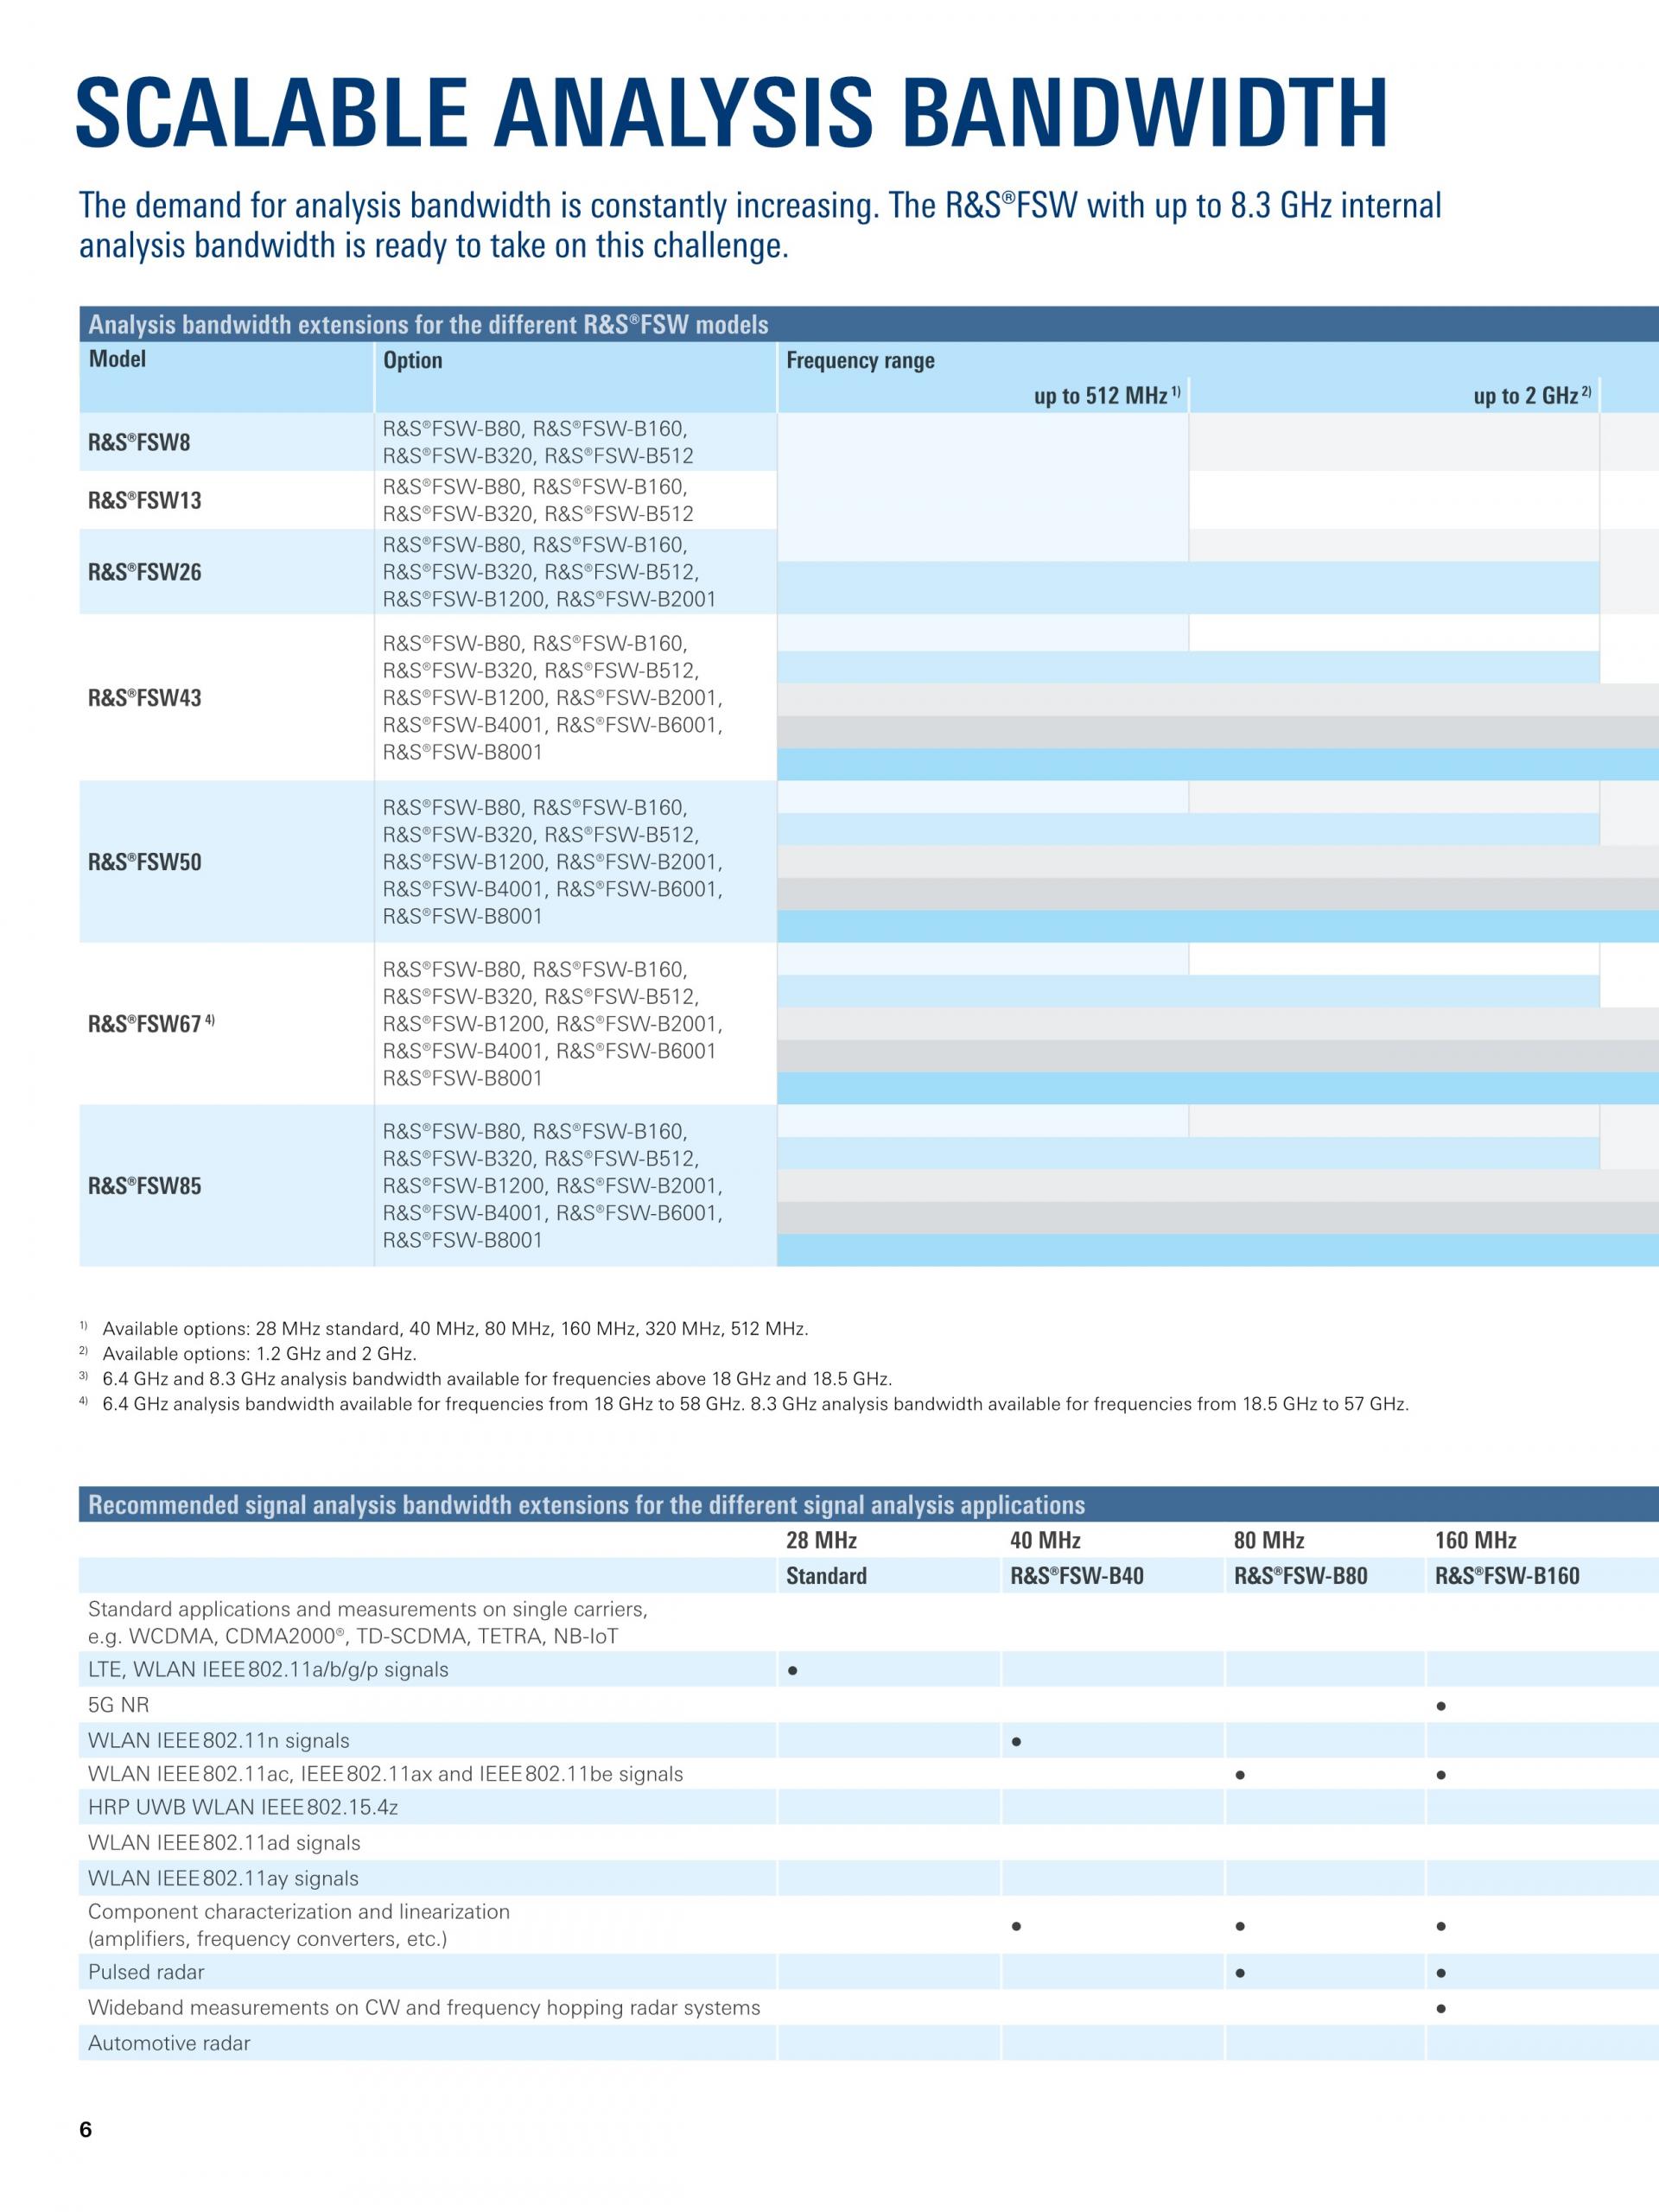1659x2212 pixels.
Task: Click the 'Scalable Analysis Bandwidth' page title
Action: click(731, 110)
